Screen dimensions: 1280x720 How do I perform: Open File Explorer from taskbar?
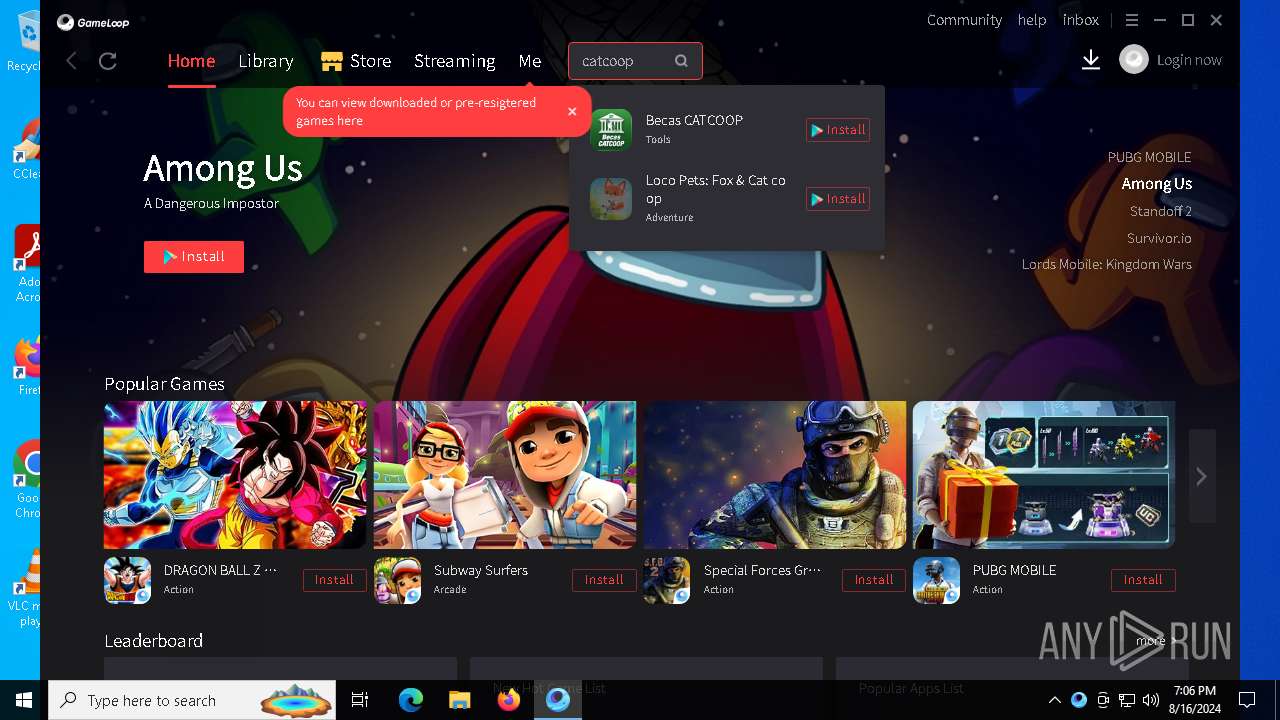pyautogui.click(x=459, y=700)
